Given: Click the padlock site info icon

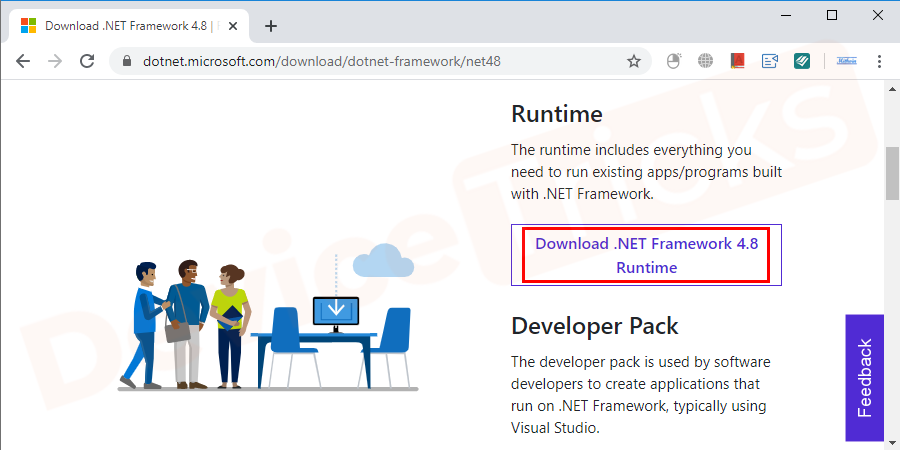Looking at the screenshot, I should [127, 61].
